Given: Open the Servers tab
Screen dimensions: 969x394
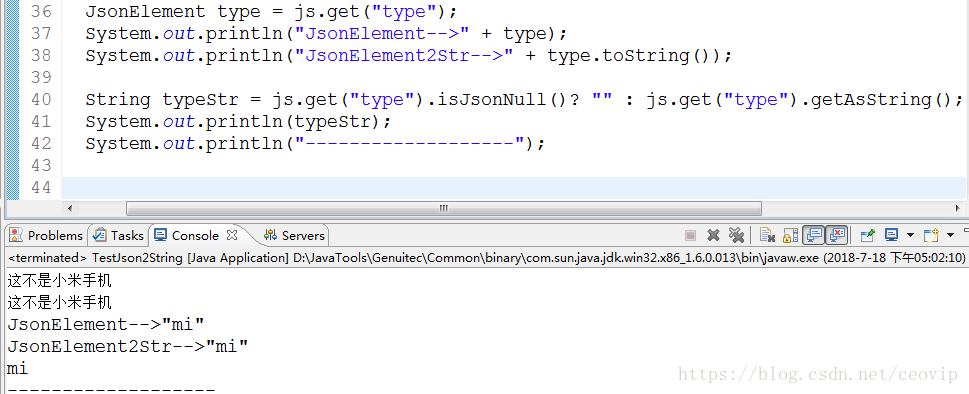Looking at the screenshot, I should [294, 235].
